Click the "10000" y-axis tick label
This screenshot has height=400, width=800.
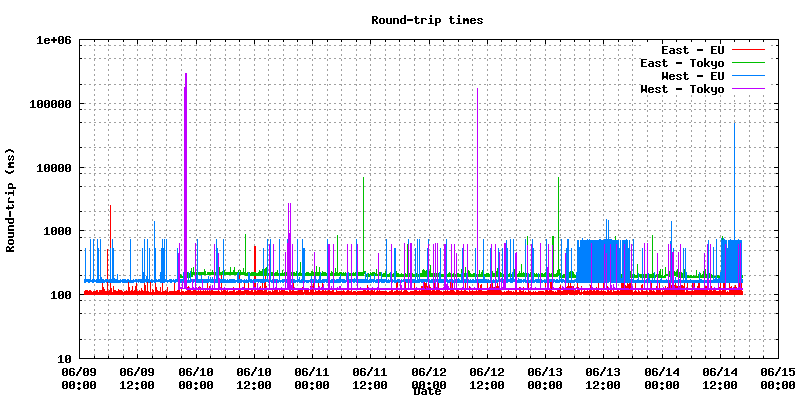click(54, 168)
